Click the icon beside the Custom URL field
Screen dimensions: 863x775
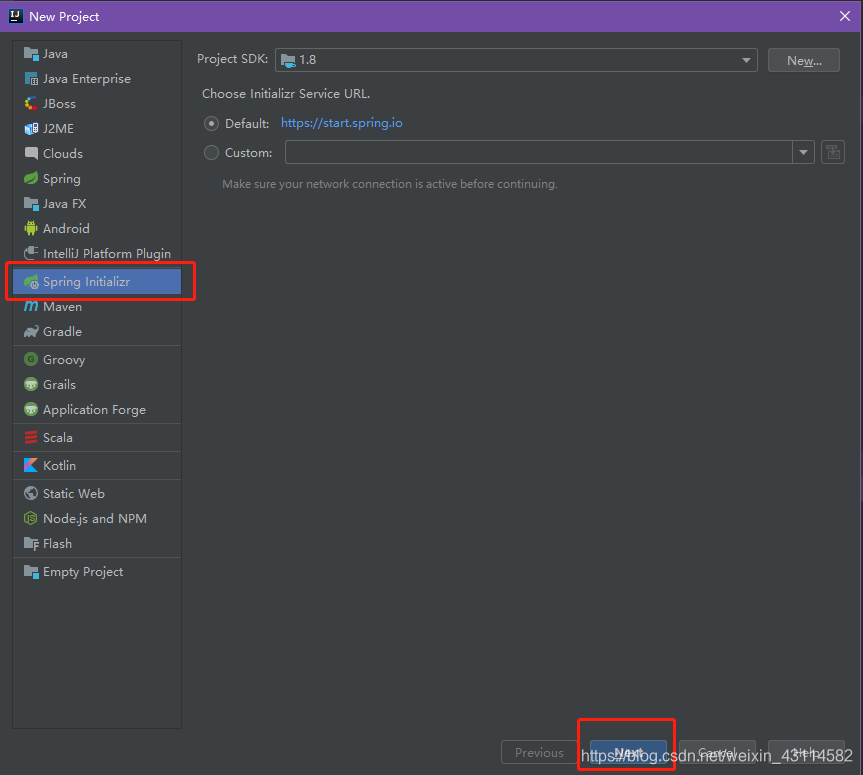pos(833,152)
